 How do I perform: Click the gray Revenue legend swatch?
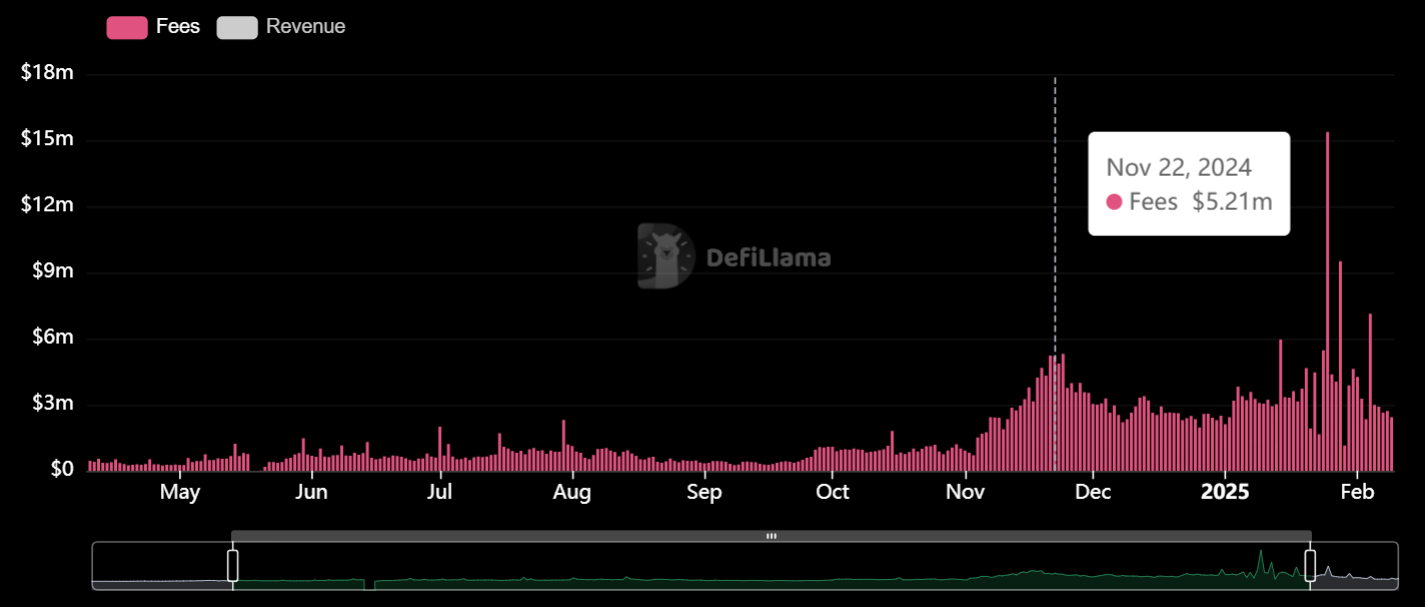pos(237,28)
